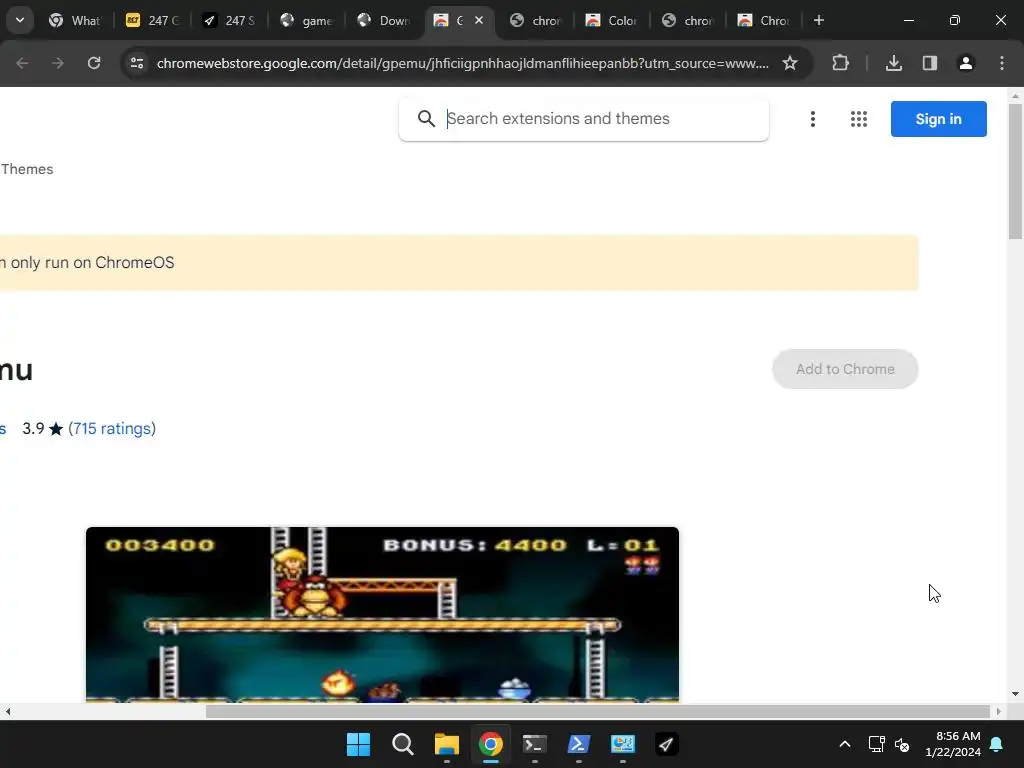Toggle the browser side panel
Viewport: 1024px width, 768px height.
[930, 63]
